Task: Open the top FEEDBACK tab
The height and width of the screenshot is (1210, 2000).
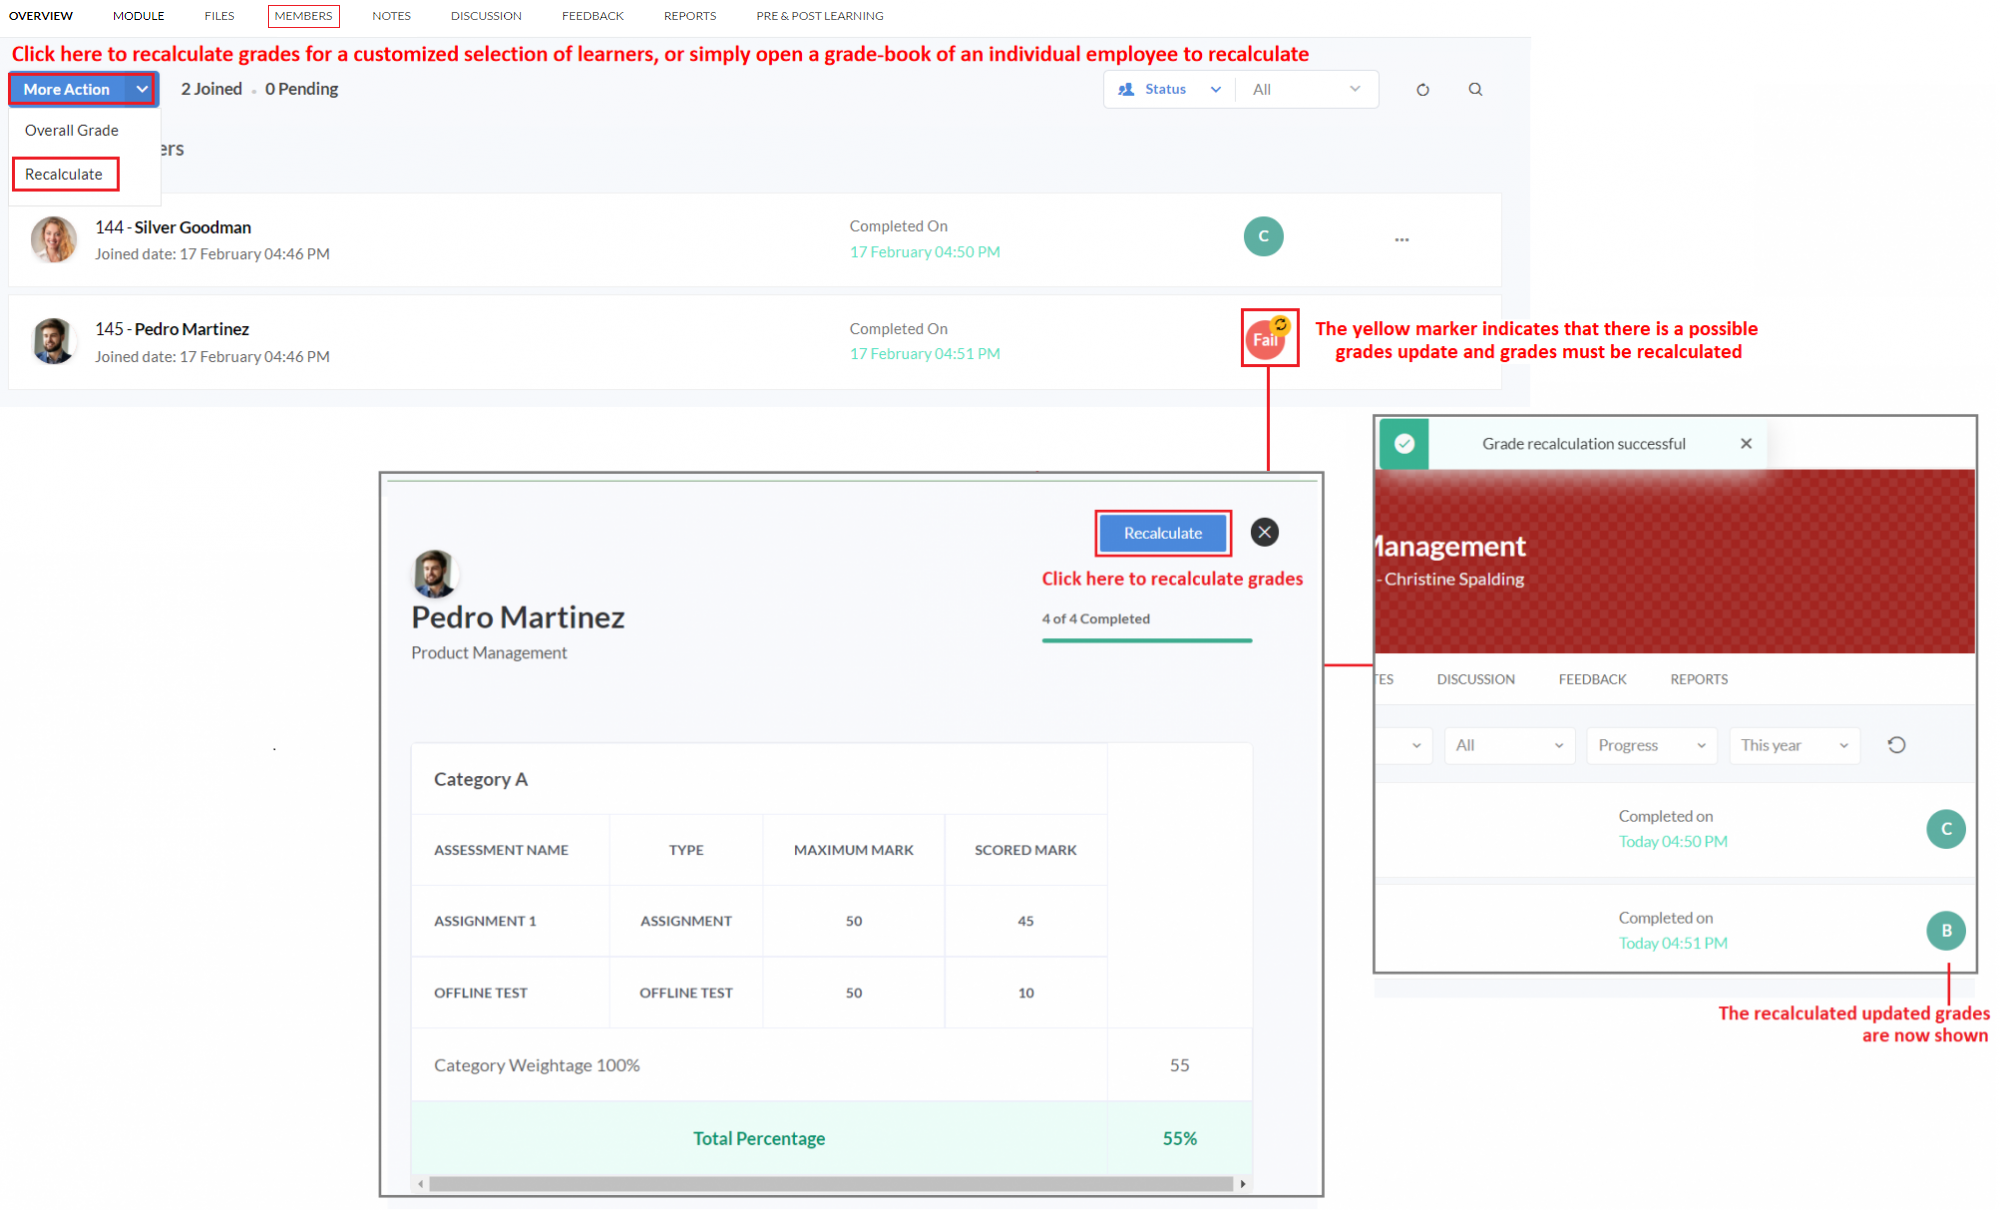Action: coord(593,16)
